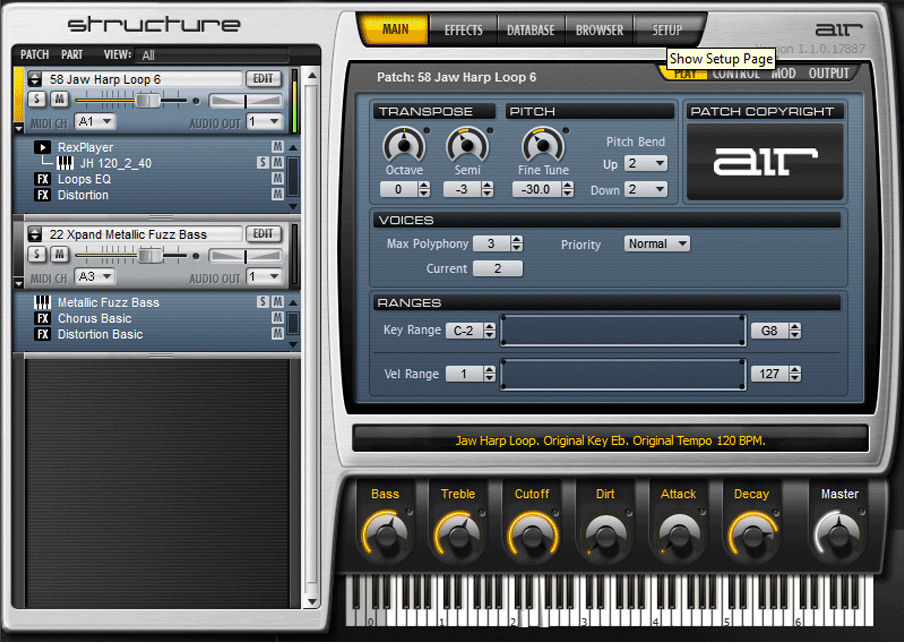Mute the Distortion Basic effect

click(x=278, y=335)
